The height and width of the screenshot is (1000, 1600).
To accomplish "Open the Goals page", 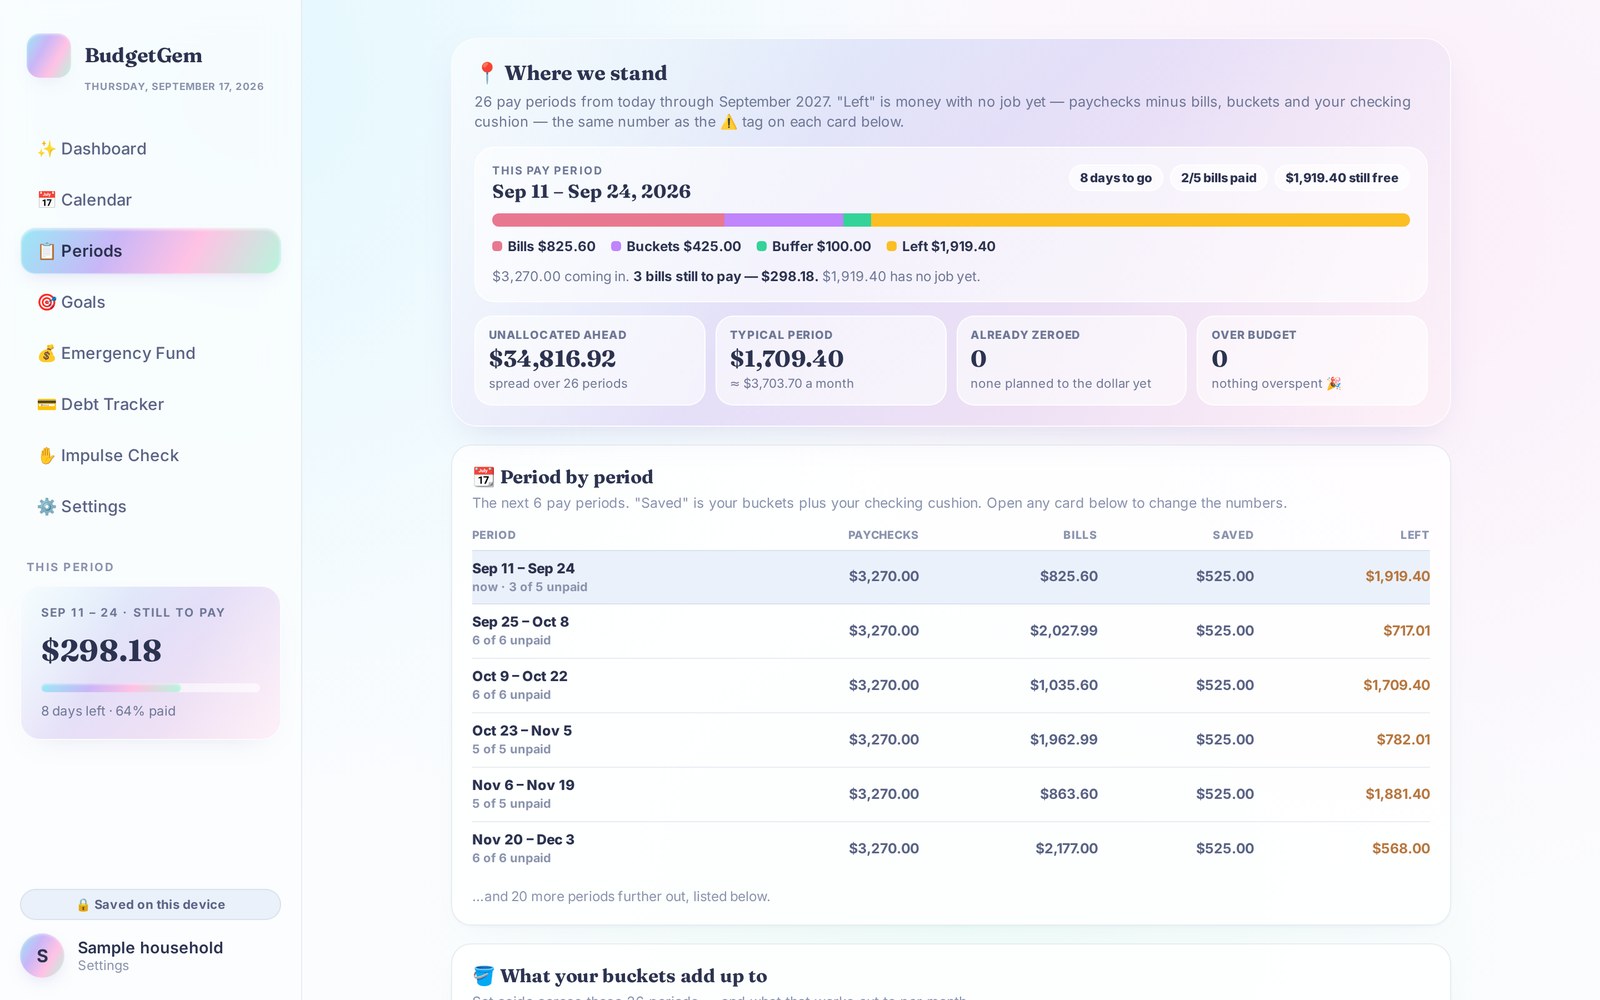I will pos(150,302).
